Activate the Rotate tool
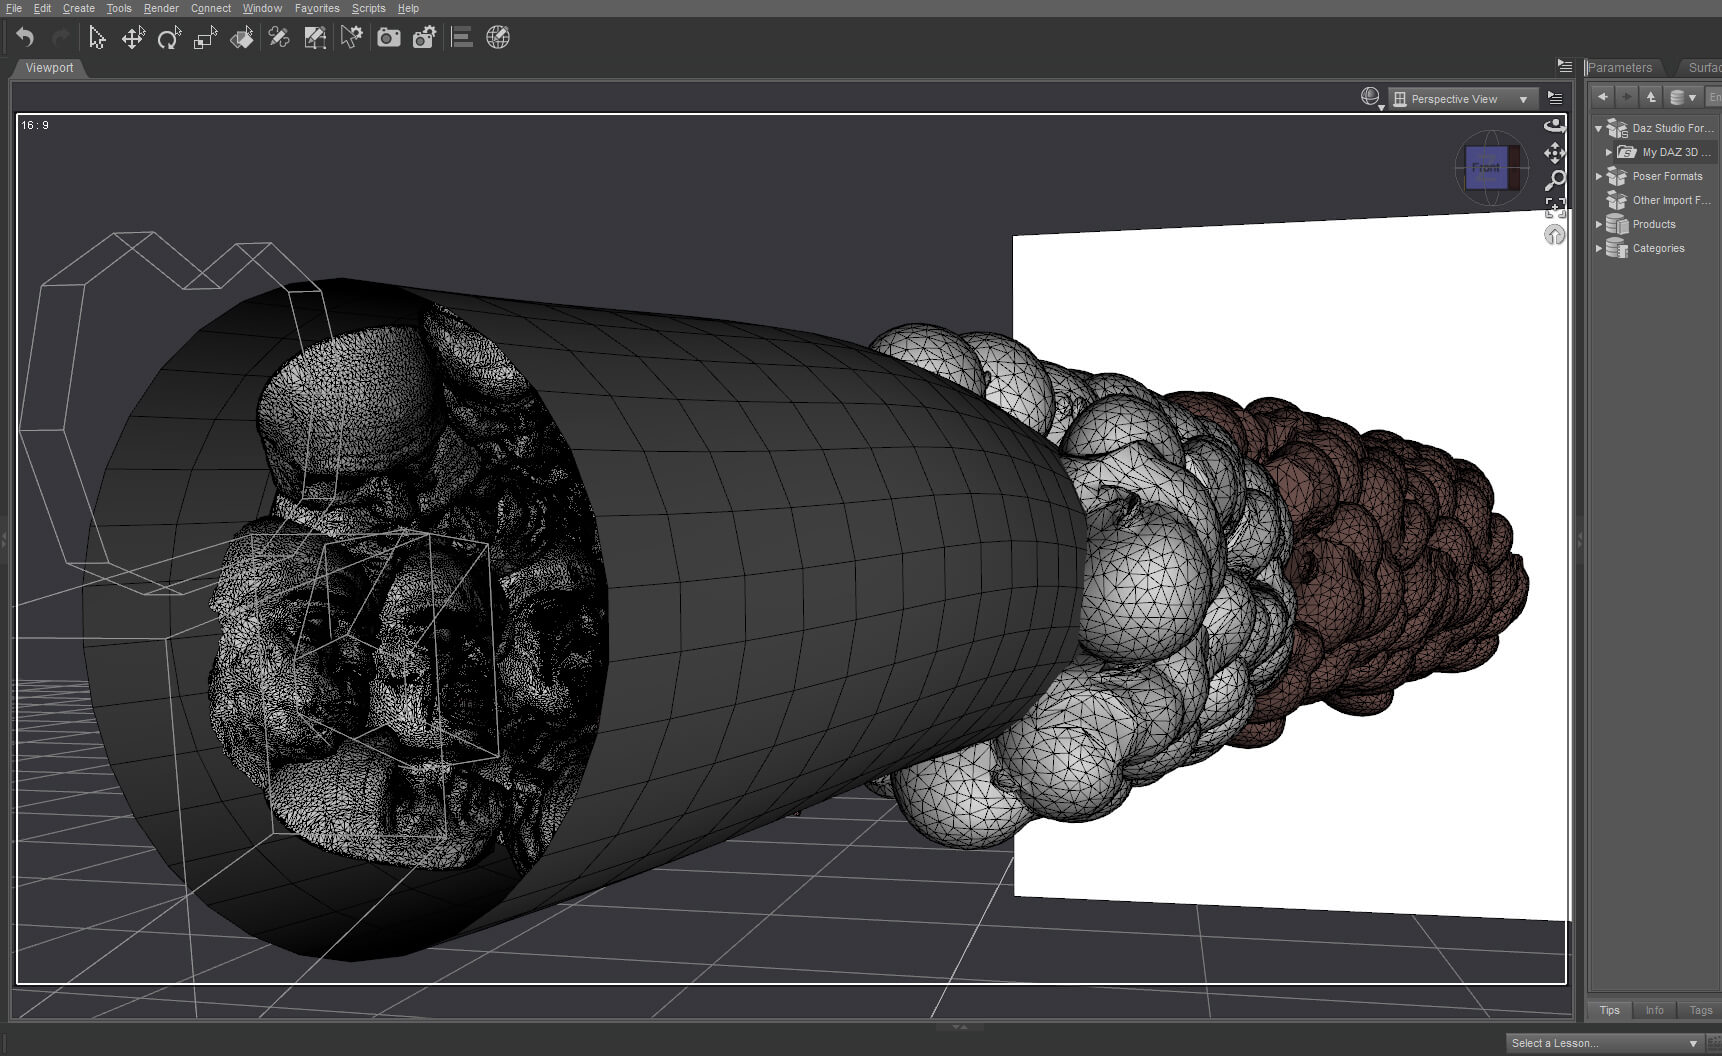 click(x=169, y=38)
